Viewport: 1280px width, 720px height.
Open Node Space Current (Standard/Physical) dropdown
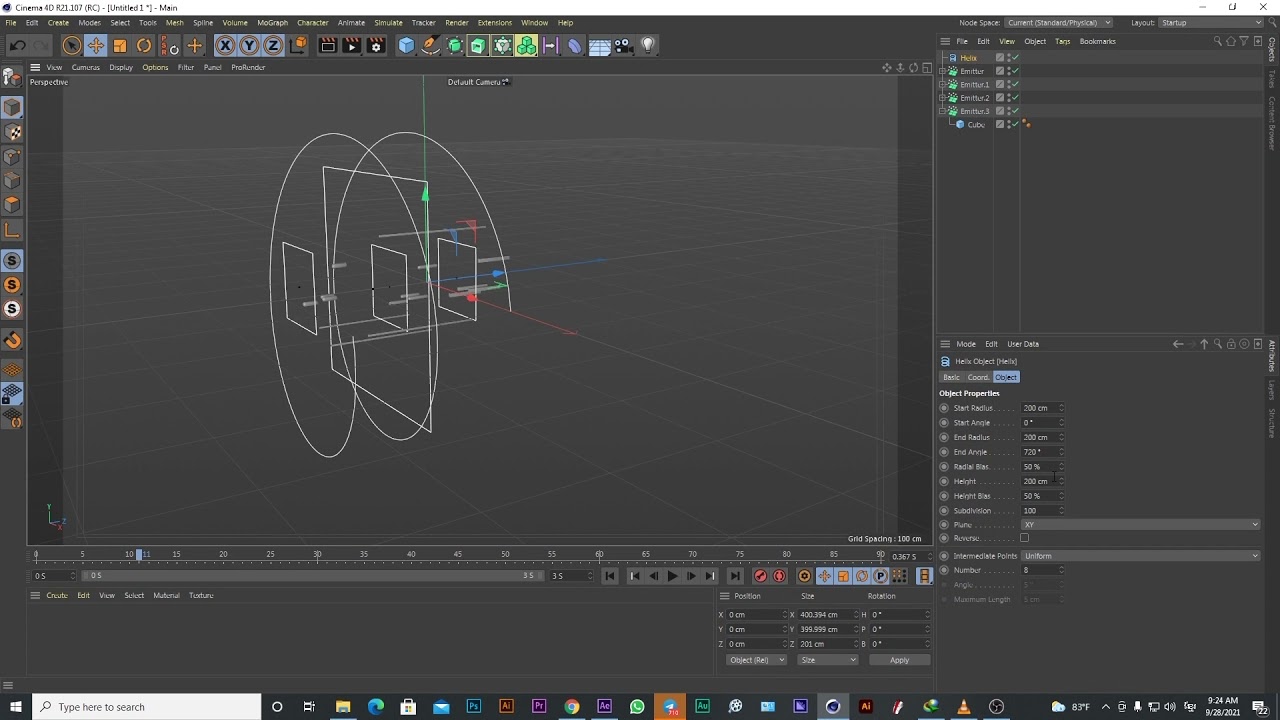pyautogui.click(x=1058, y=22)
